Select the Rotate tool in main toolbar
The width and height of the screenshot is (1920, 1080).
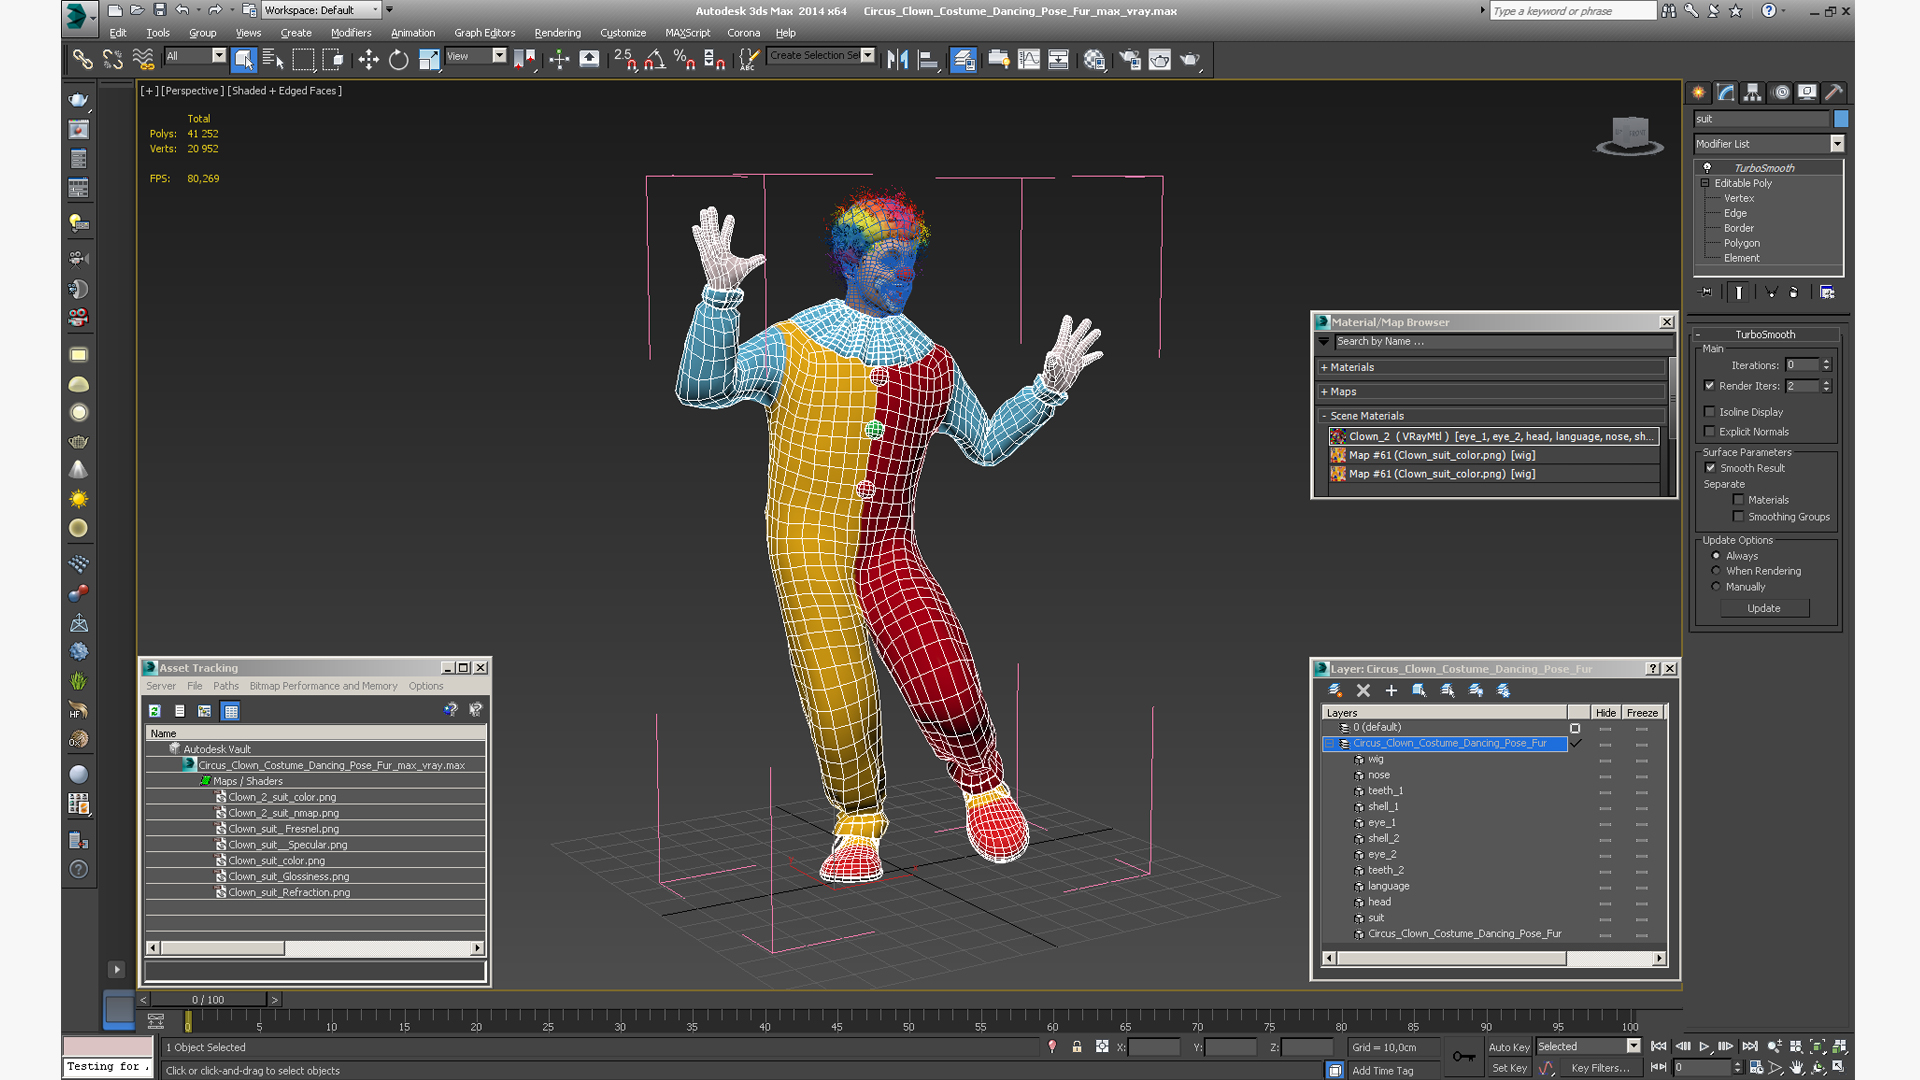point(398,60)
